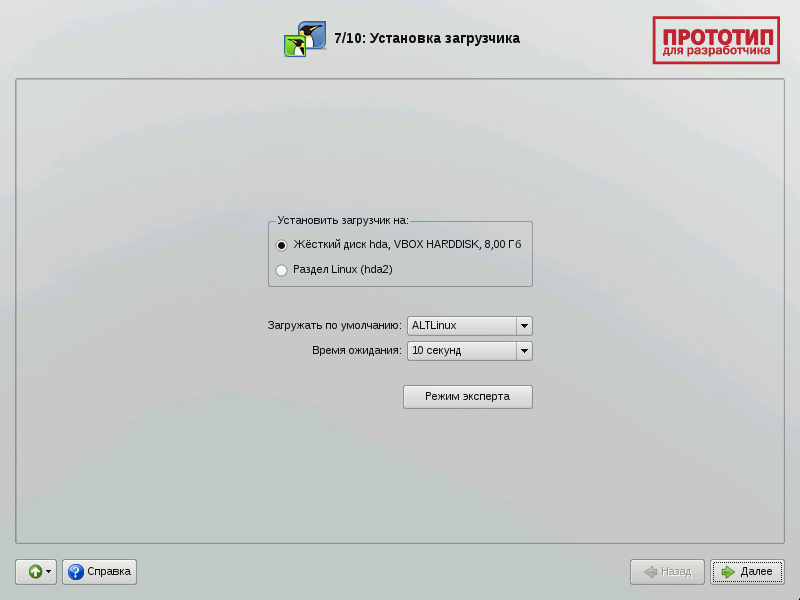800x600 pixels.
Task: Click the label Установить загрузчик на:
Action: click(343, 220)
